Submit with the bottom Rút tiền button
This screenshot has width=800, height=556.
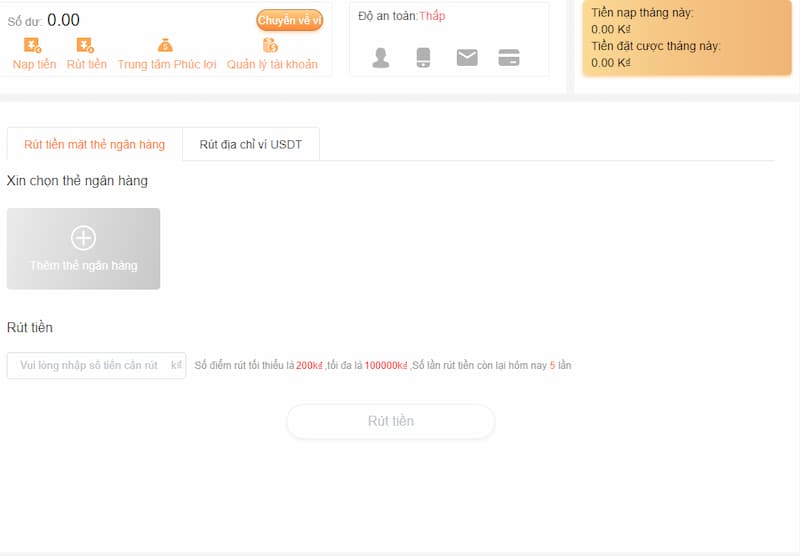(390, 421)
